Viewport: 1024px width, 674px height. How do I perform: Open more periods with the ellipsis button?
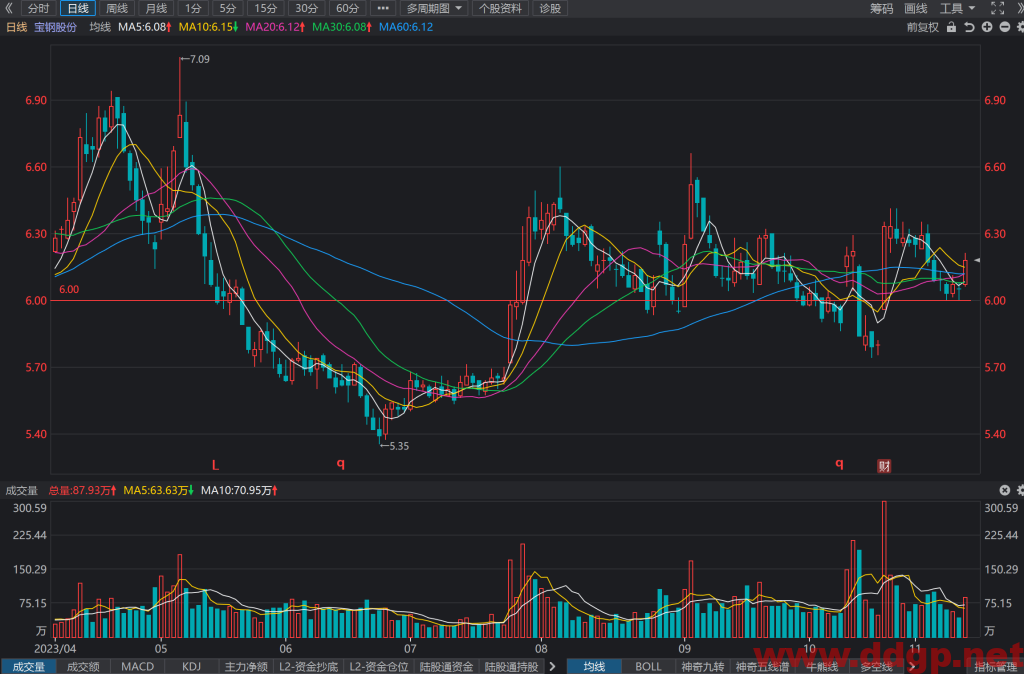[383, 8]
